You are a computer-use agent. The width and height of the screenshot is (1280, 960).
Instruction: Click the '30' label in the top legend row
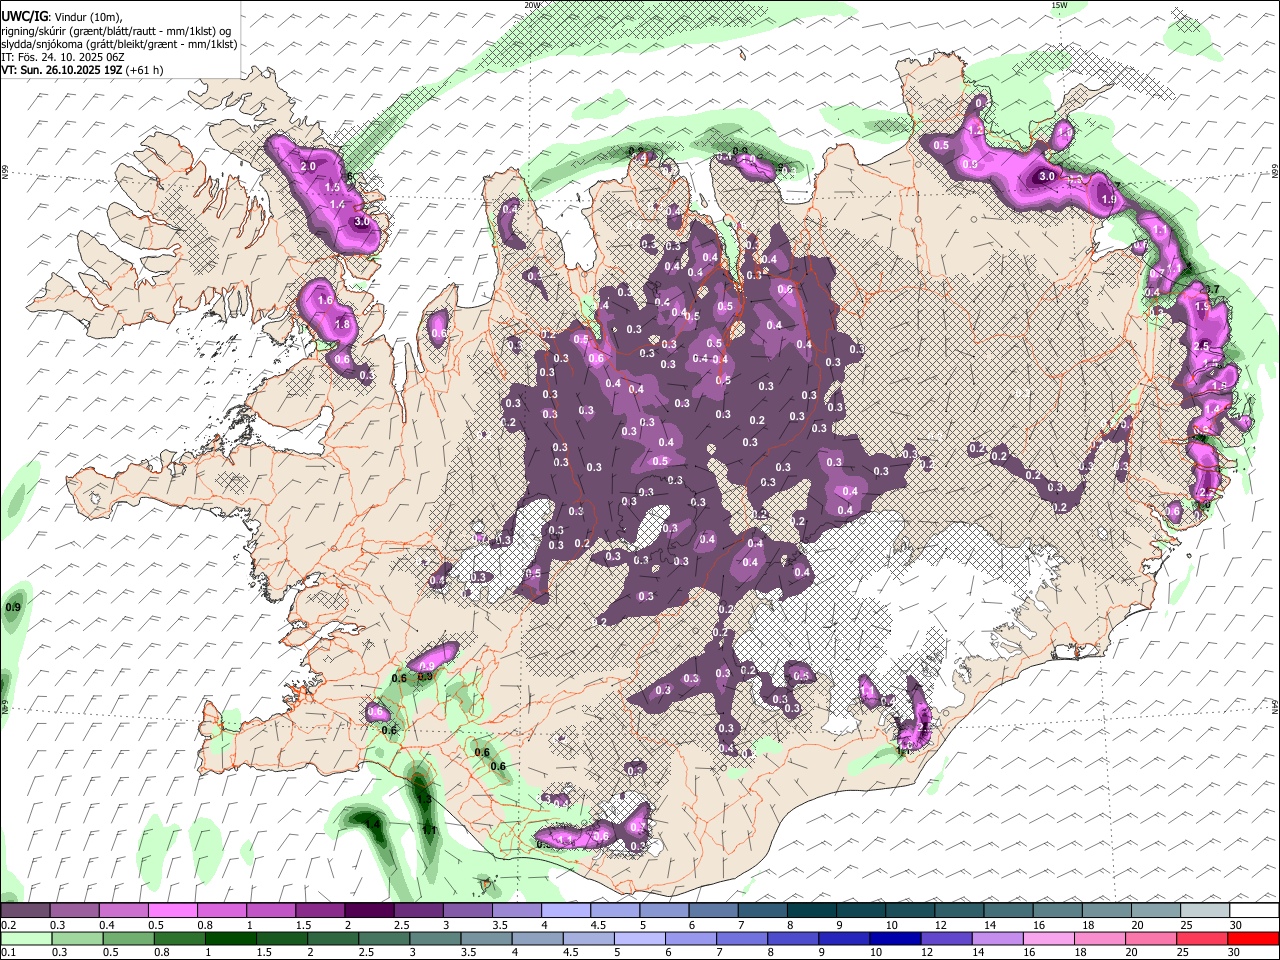click(x=1235, y=925)
